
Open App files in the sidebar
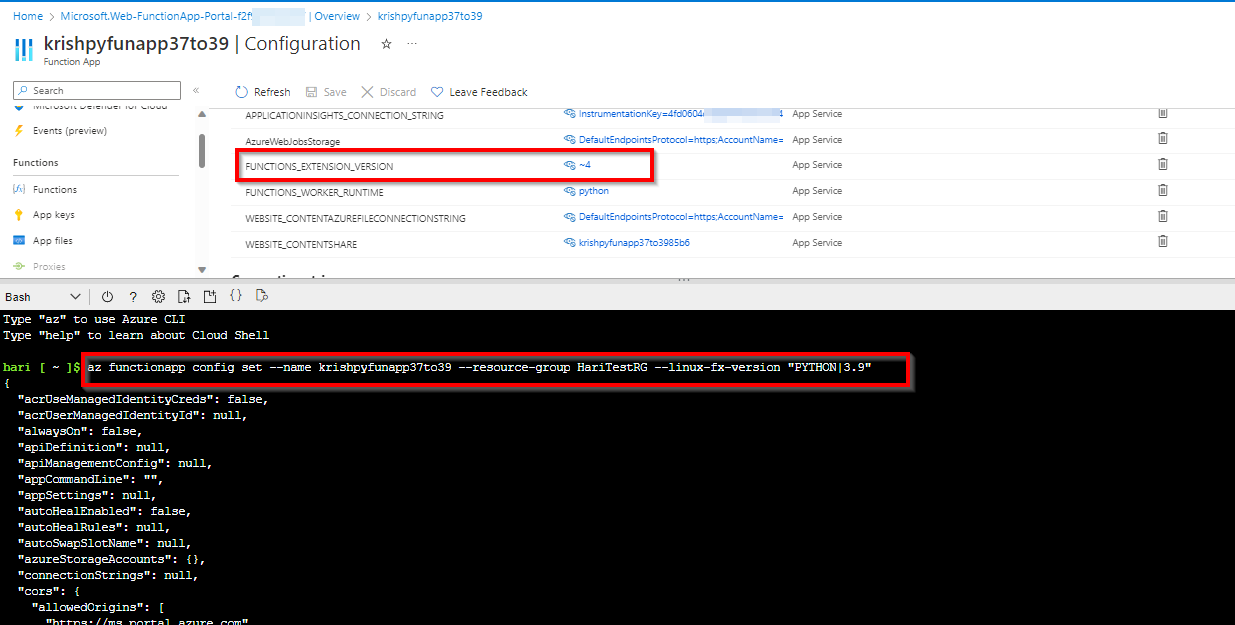pos(53,241)
